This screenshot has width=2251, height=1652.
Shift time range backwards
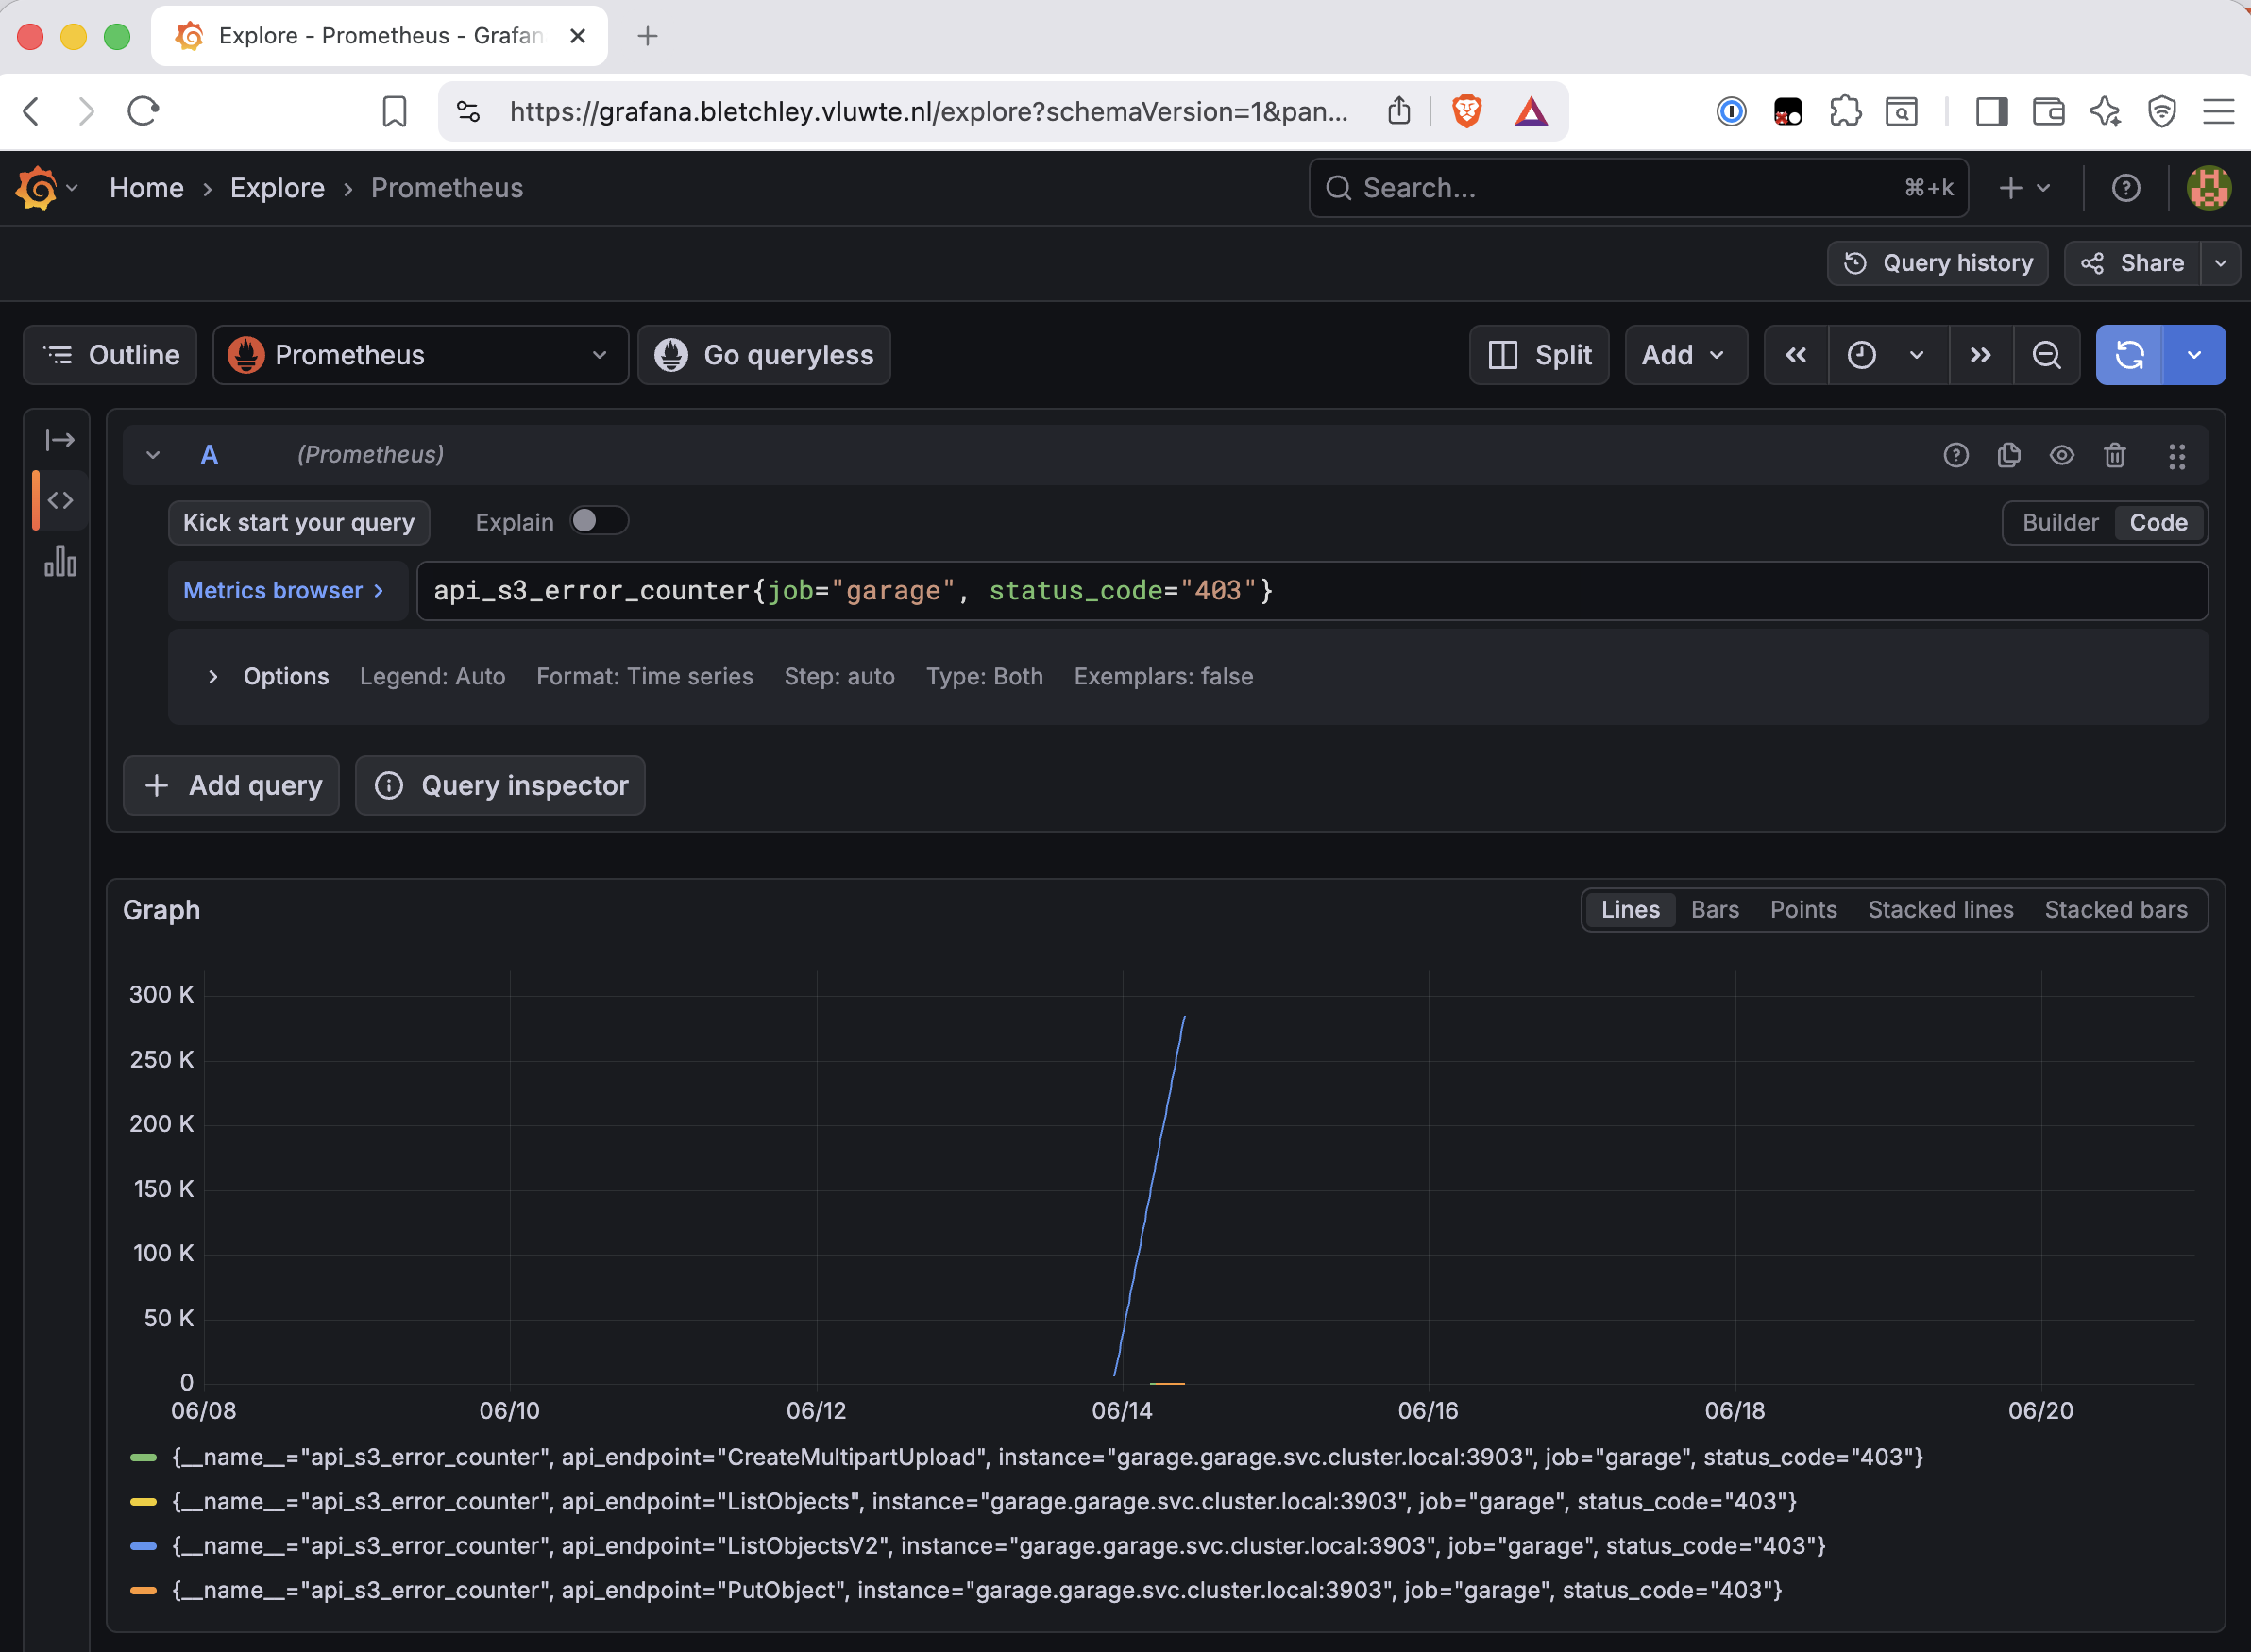(1796, 355)
